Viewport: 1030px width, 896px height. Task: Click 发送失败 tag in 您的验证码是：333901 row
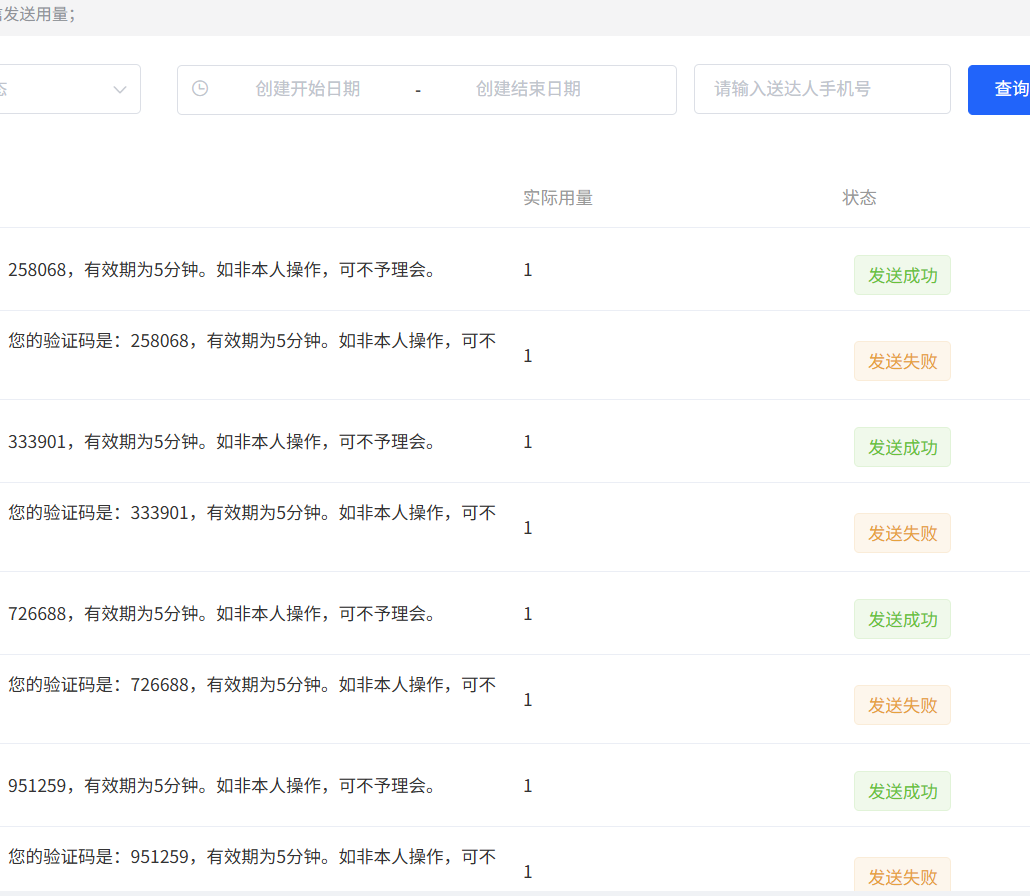point(903,533)
